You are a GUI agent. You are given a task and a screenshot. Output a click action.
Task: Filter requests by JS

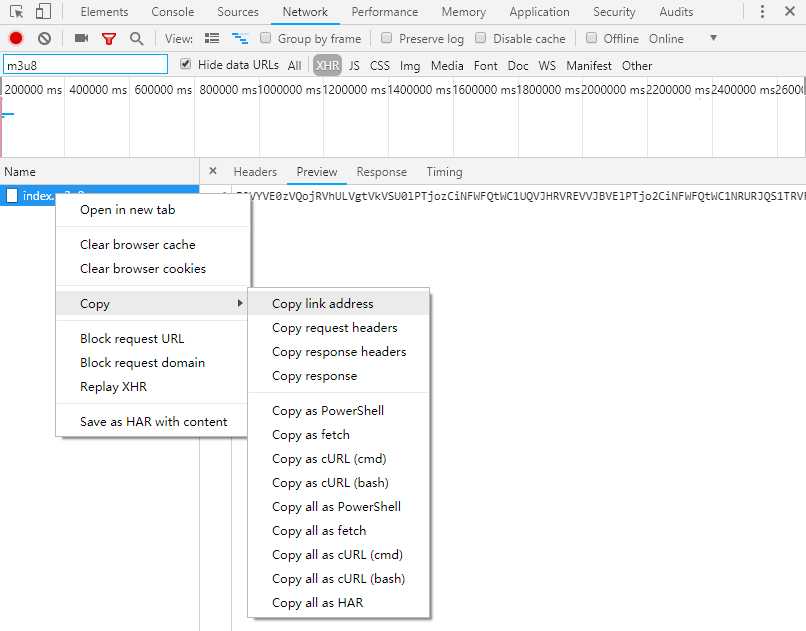[354, 65]
